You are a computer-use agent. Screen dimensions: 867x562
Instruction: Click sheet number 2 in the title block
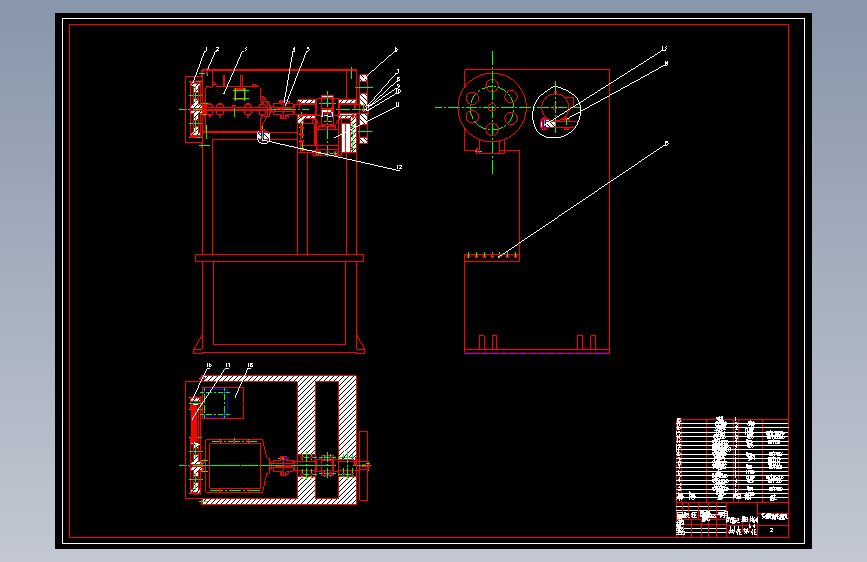point(771,530)
